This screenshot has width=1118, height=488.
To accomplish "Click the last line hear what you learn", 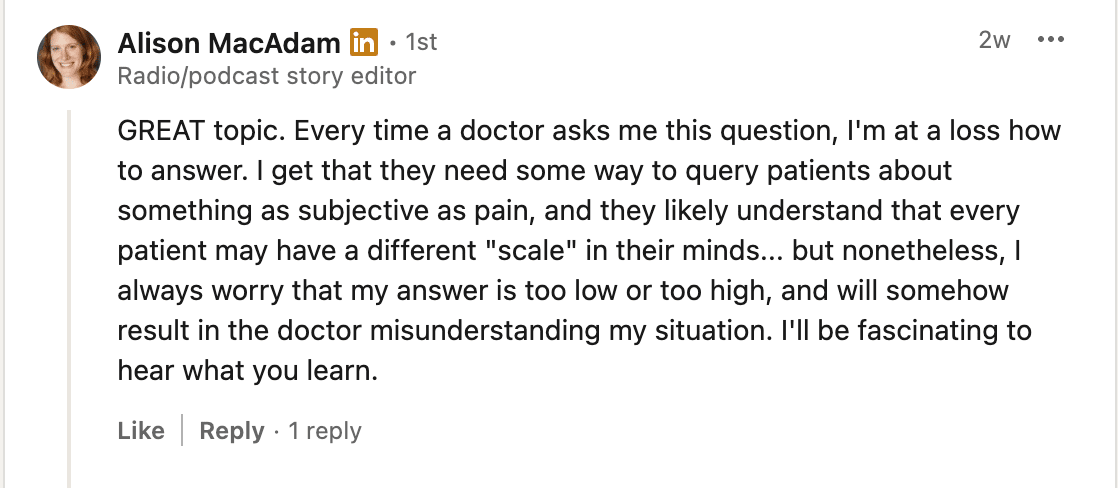I will [x=248, y=371].
